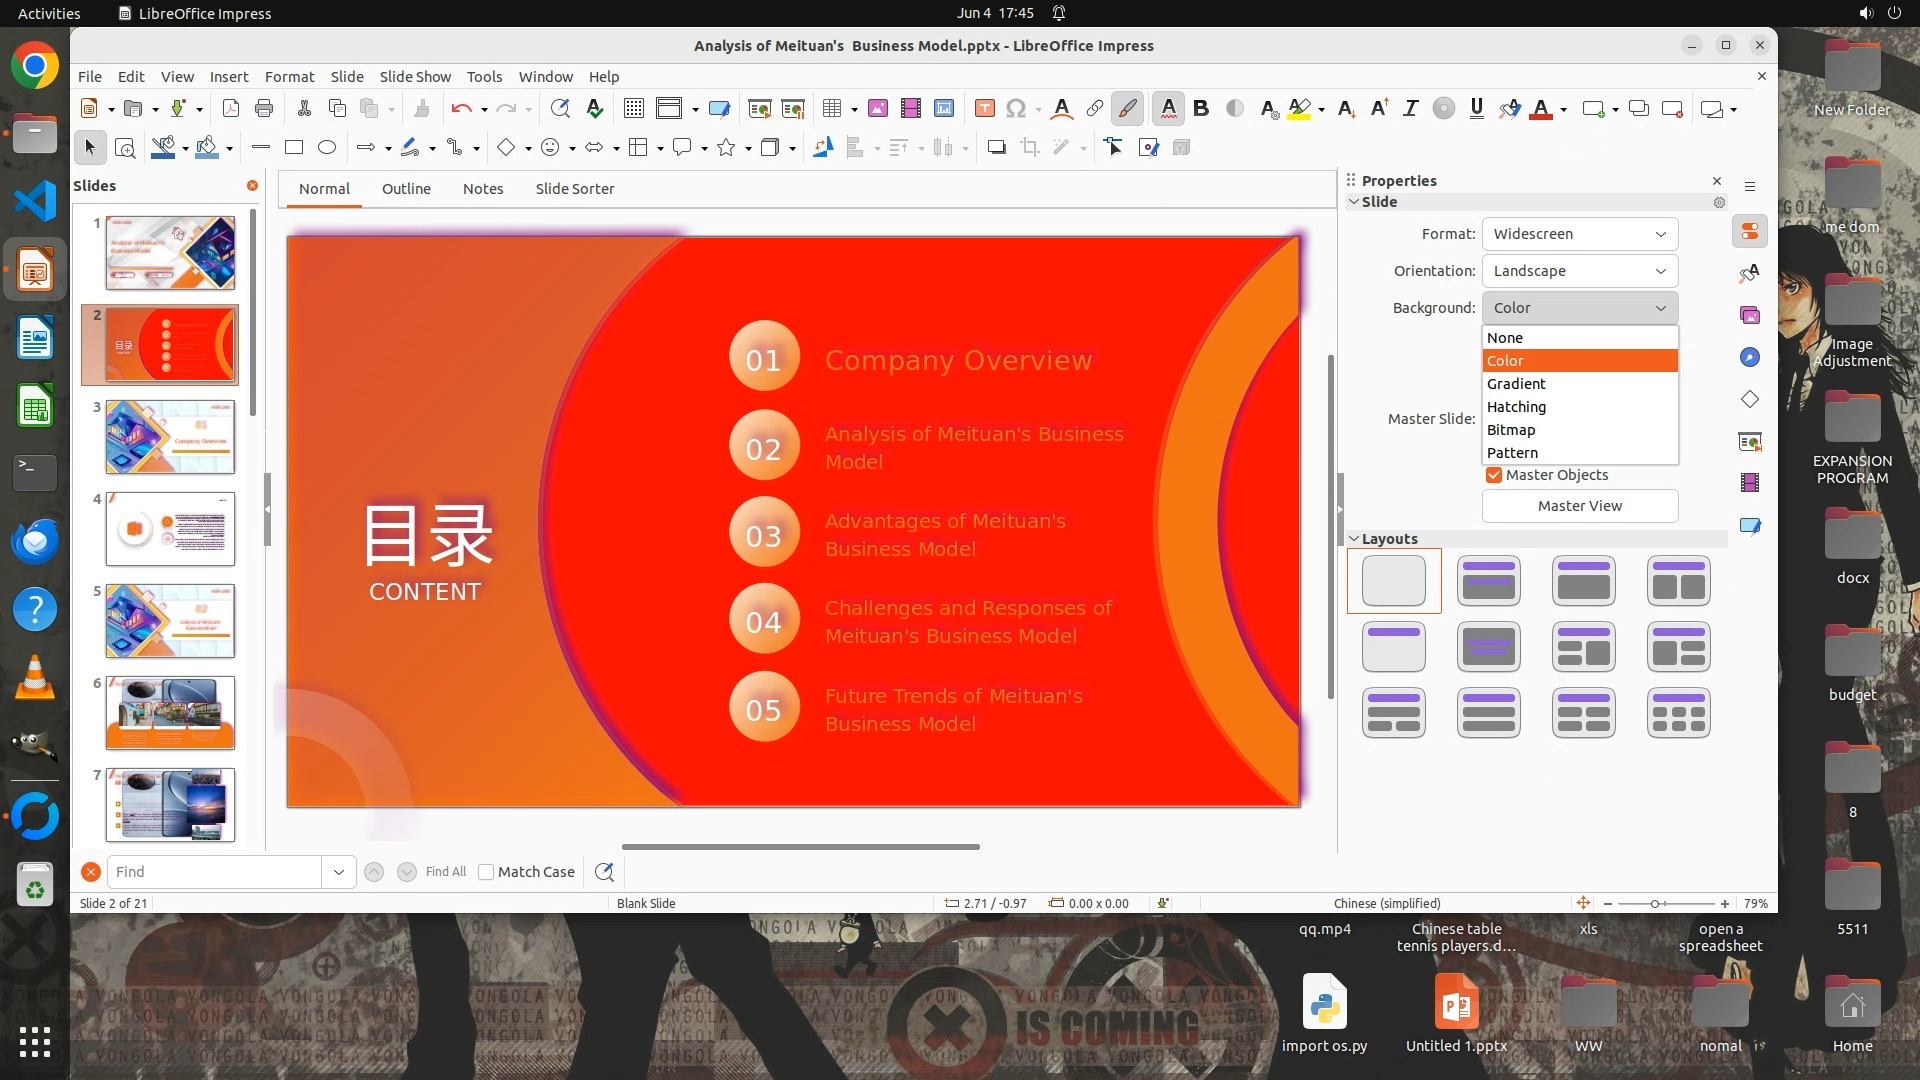Open the Navigator sidebar panel icon
Image resolution: width=1920 pixels, height=1080 pixels.
(x=1750, y=357)
